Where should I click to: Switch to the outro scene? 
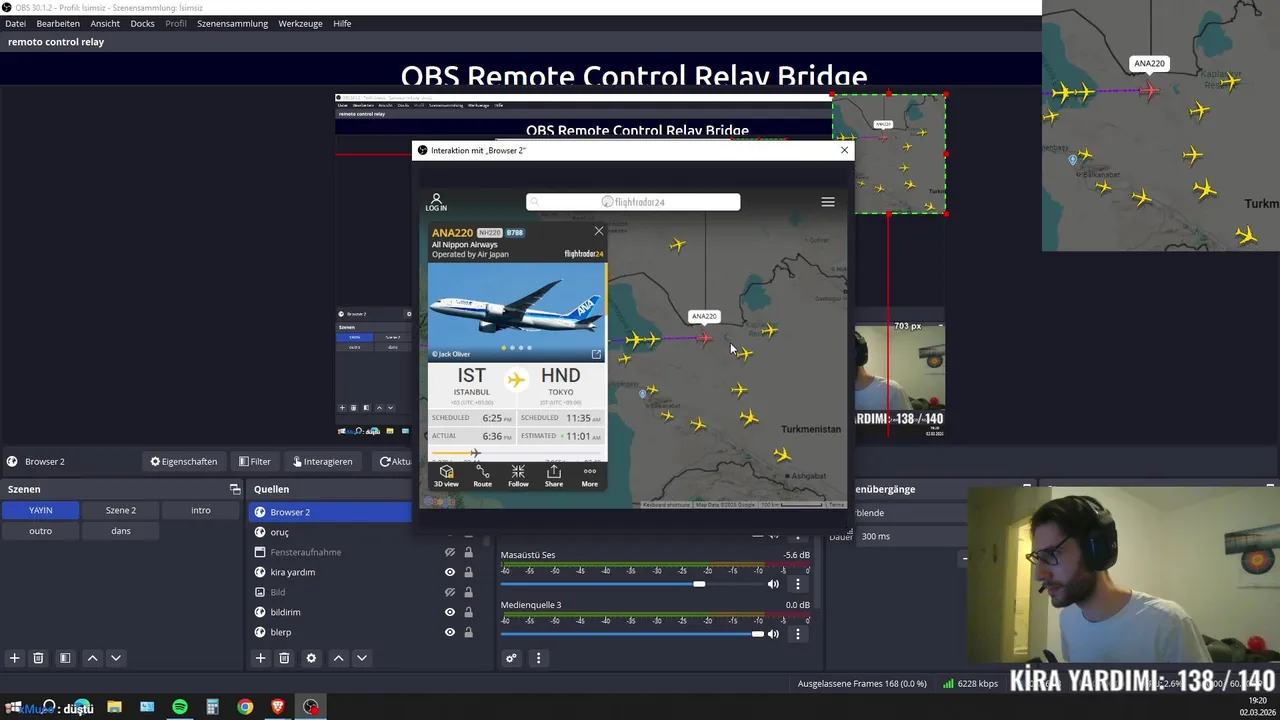(x=40, y=531)
